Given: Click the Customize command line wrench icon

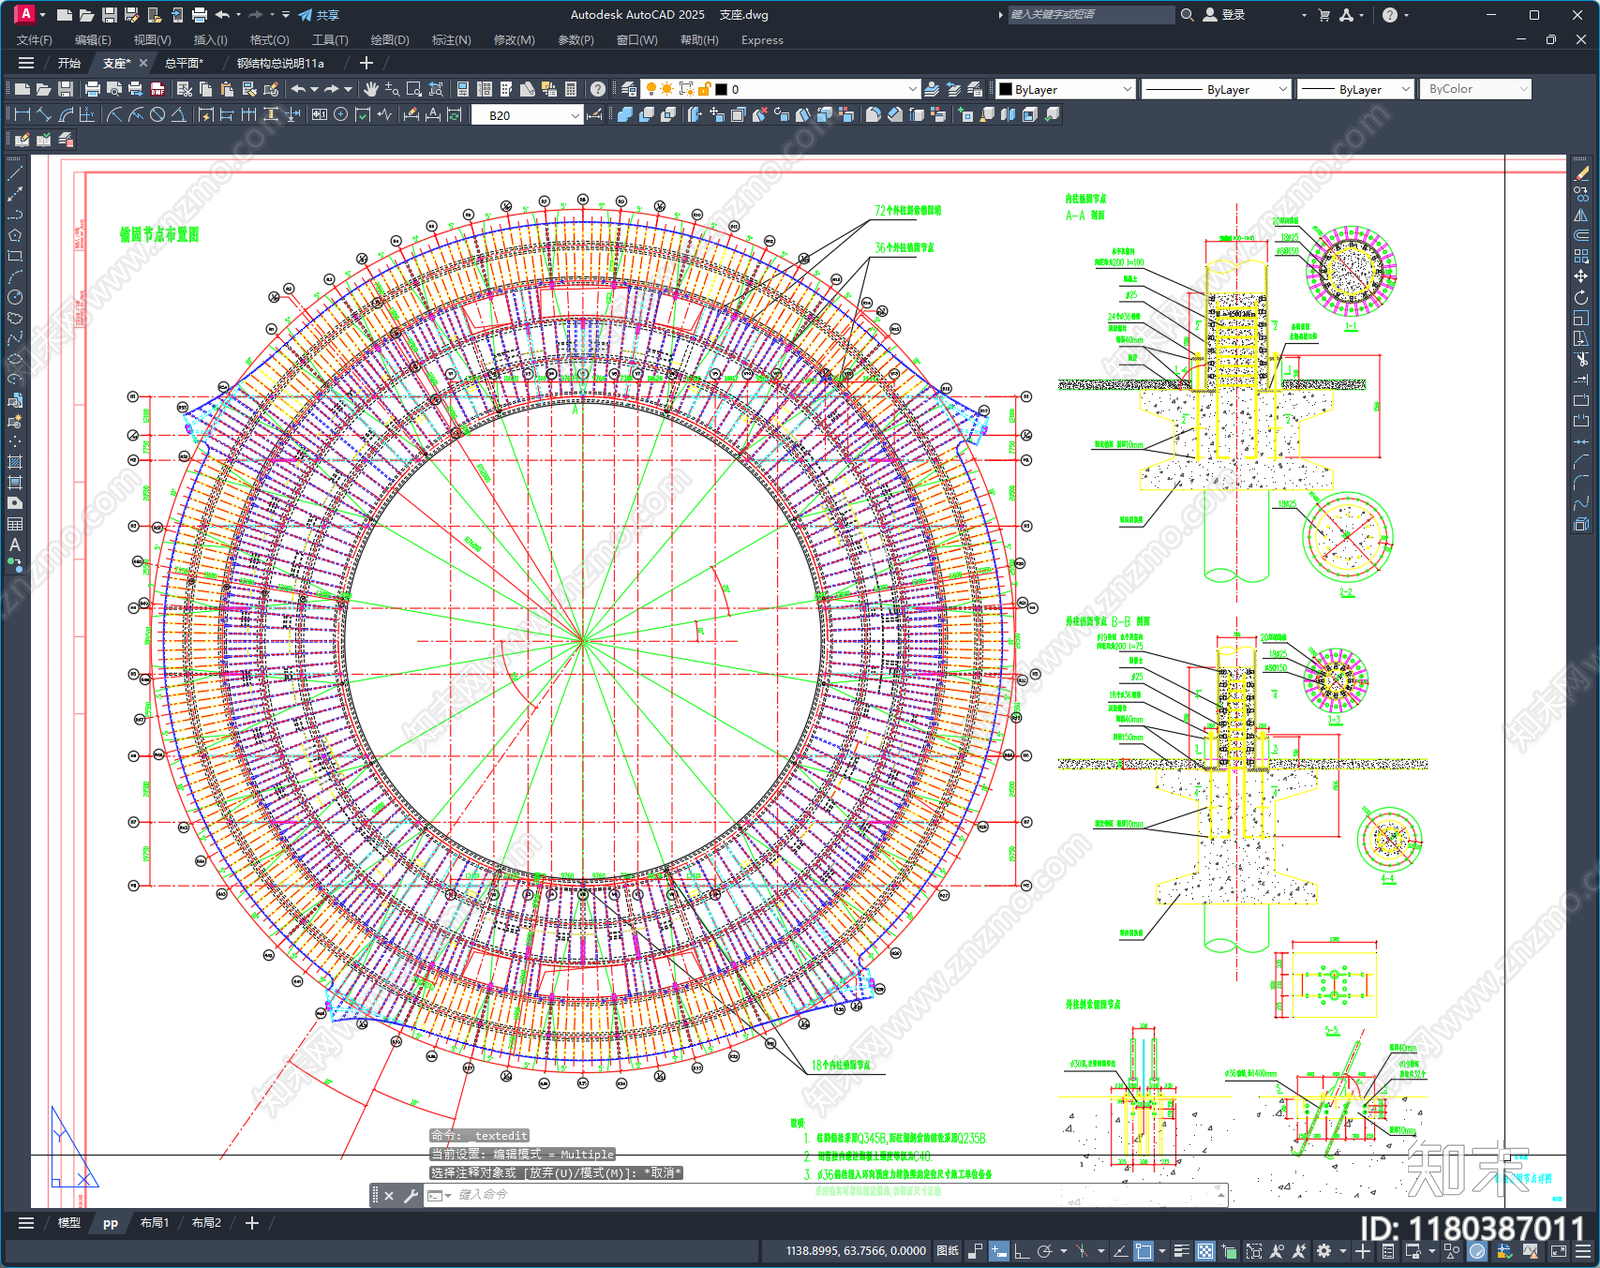Looking at the screenshot, I should click(x=411, y=1195).
